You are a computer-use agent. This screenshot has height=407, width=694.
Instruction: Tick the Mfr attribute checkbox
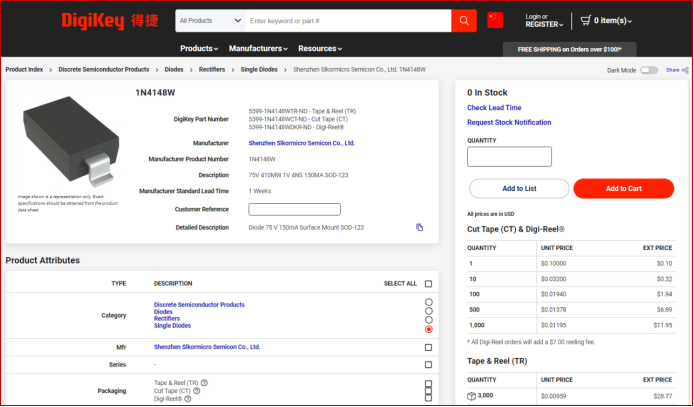[x=428, y=347]
